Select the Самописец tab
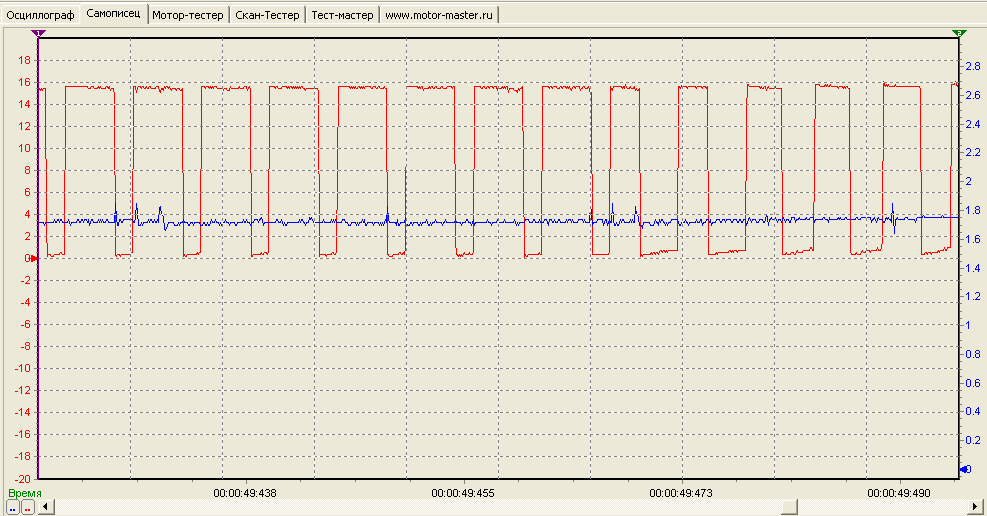Viewport: 987px width, 516px height. coord(113,14)
